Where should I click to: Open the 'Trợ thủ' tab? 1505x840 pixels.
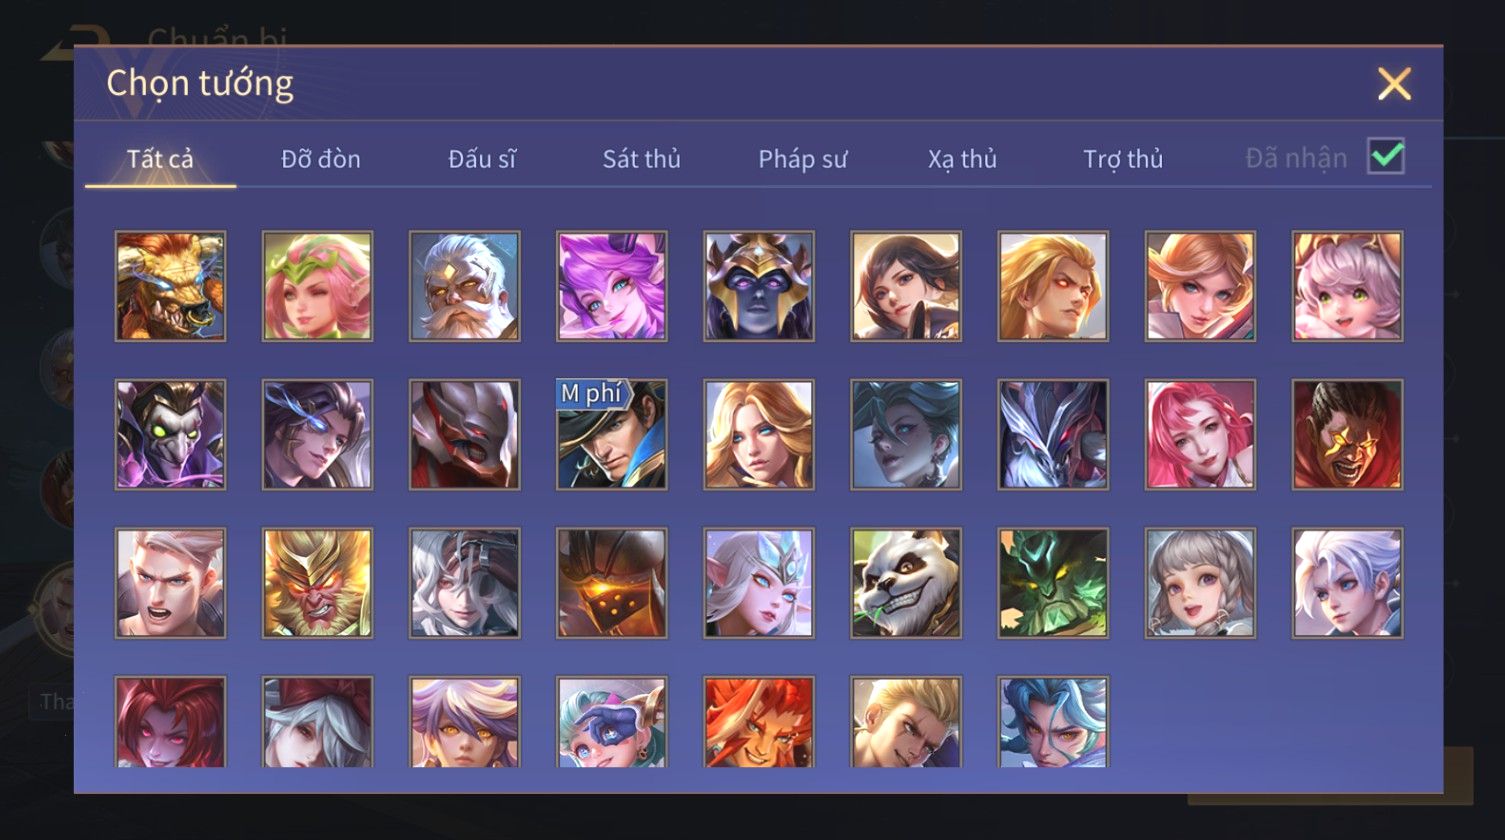point(1123,159)
